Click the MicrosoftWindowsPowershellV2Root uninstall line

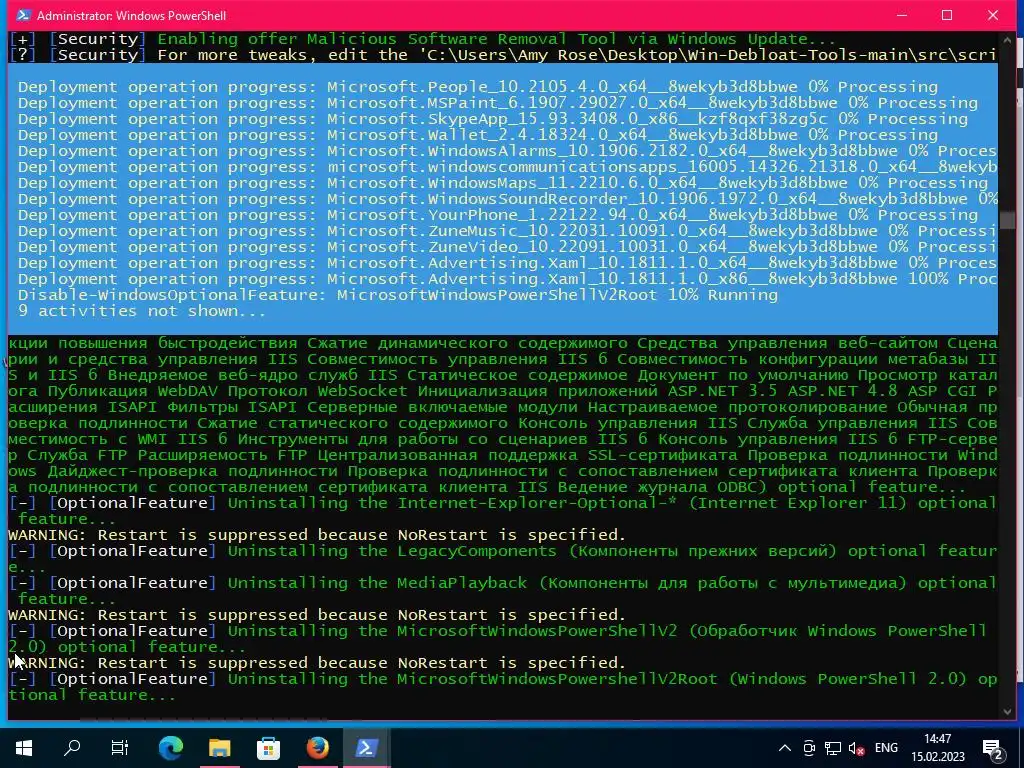pos(503,687)
